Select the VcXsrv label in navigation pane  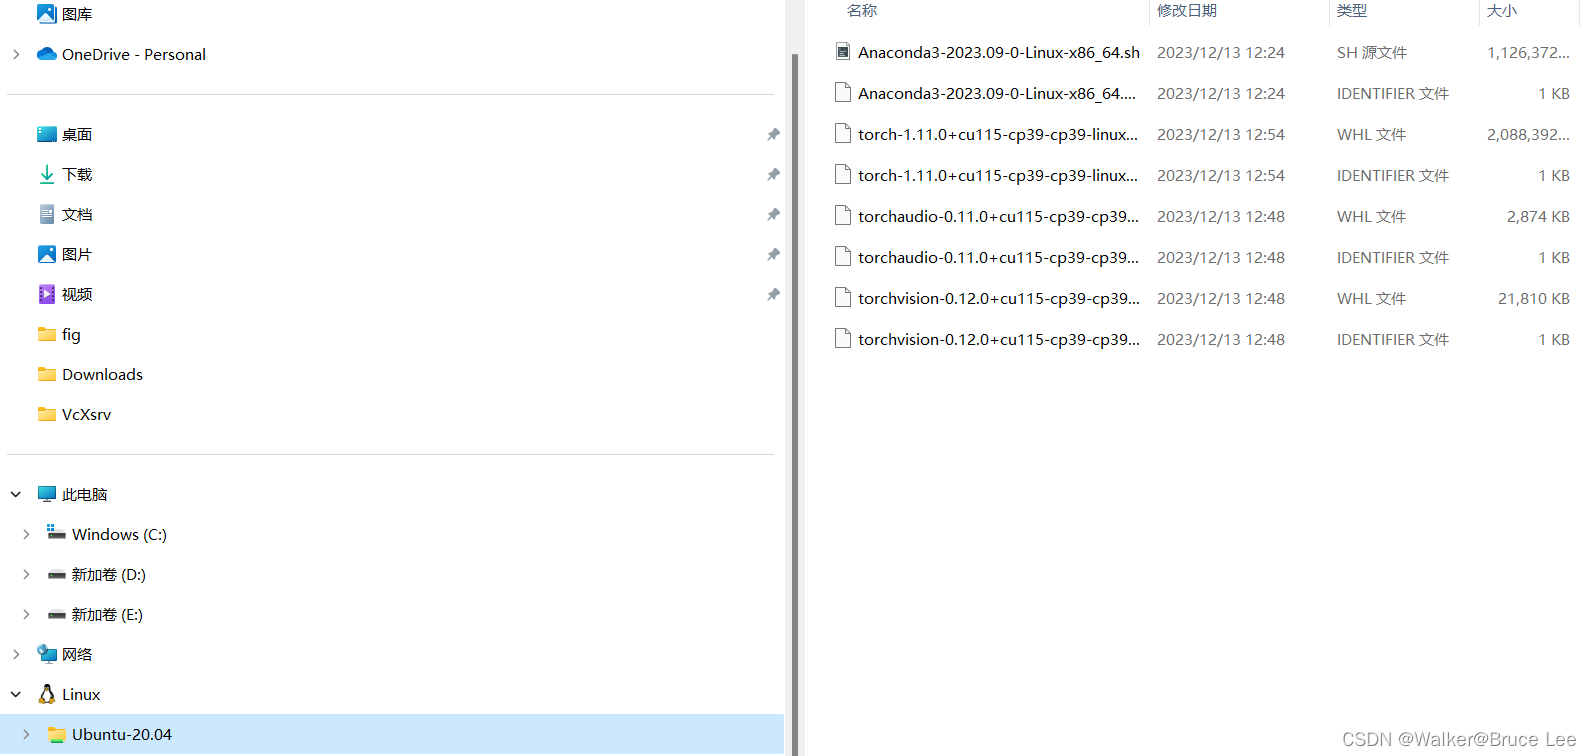86,414
